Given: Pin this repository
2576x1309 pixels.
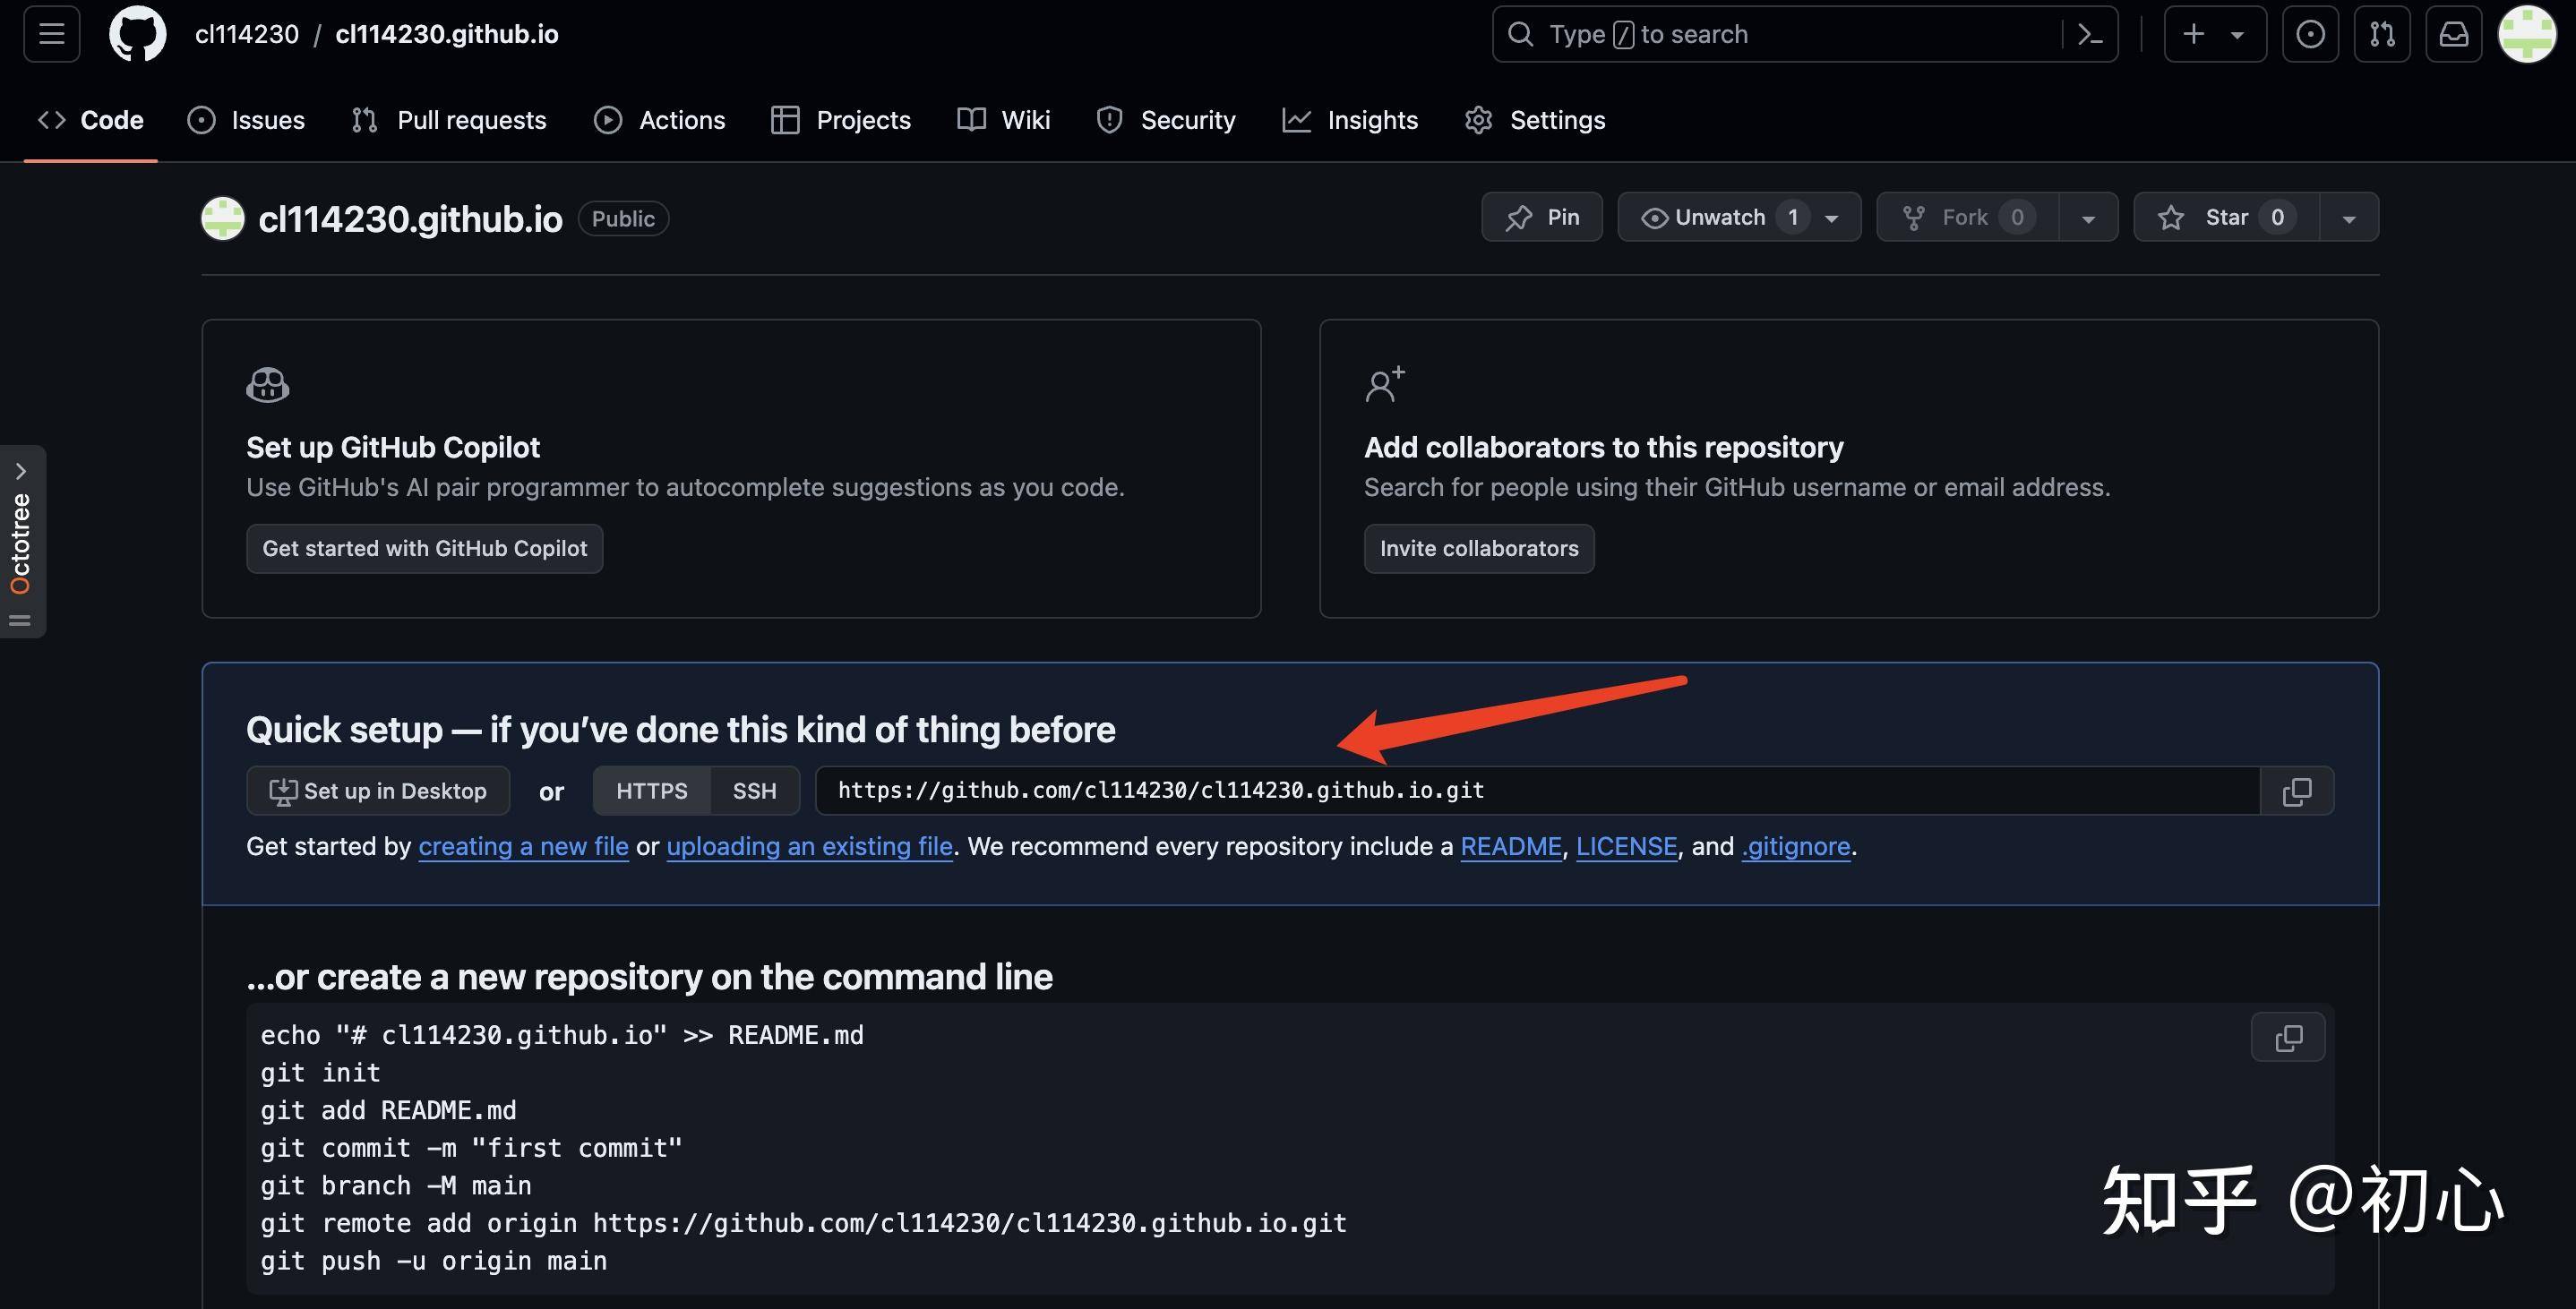Looking at the screenshot, I should point(1542,217).
